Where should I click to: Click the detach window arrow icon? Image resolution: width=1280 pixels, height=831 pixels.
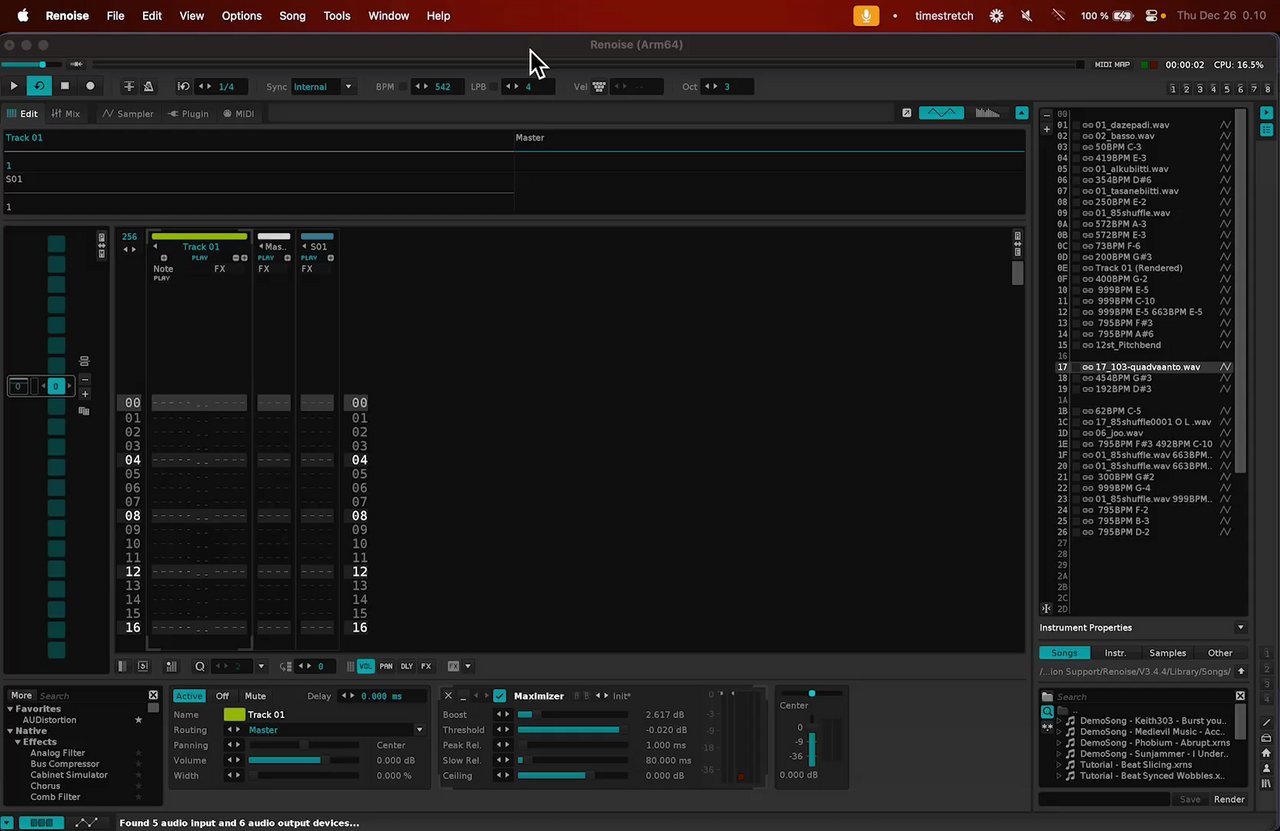(x=907, y=113)
